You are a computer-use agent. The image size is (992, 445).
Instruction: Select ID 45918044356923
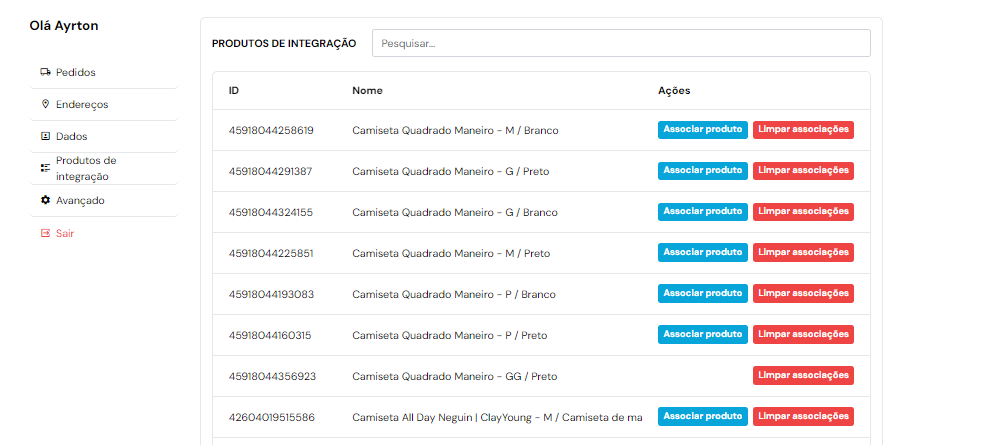[x=273, y=376]
